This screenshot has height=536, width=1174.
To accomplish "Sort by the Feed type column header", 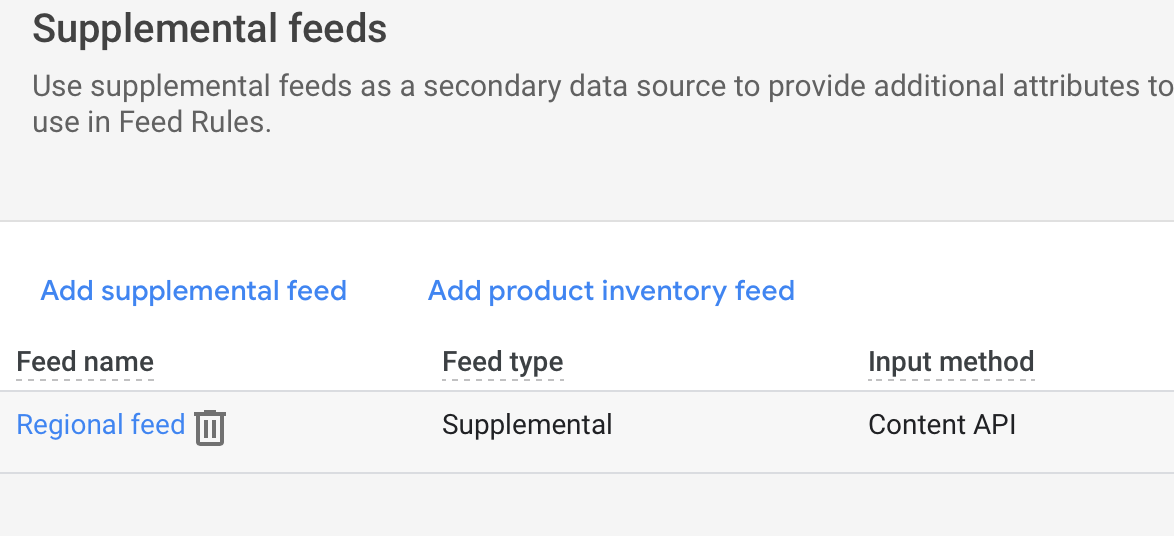I will [x=502, y=362].
